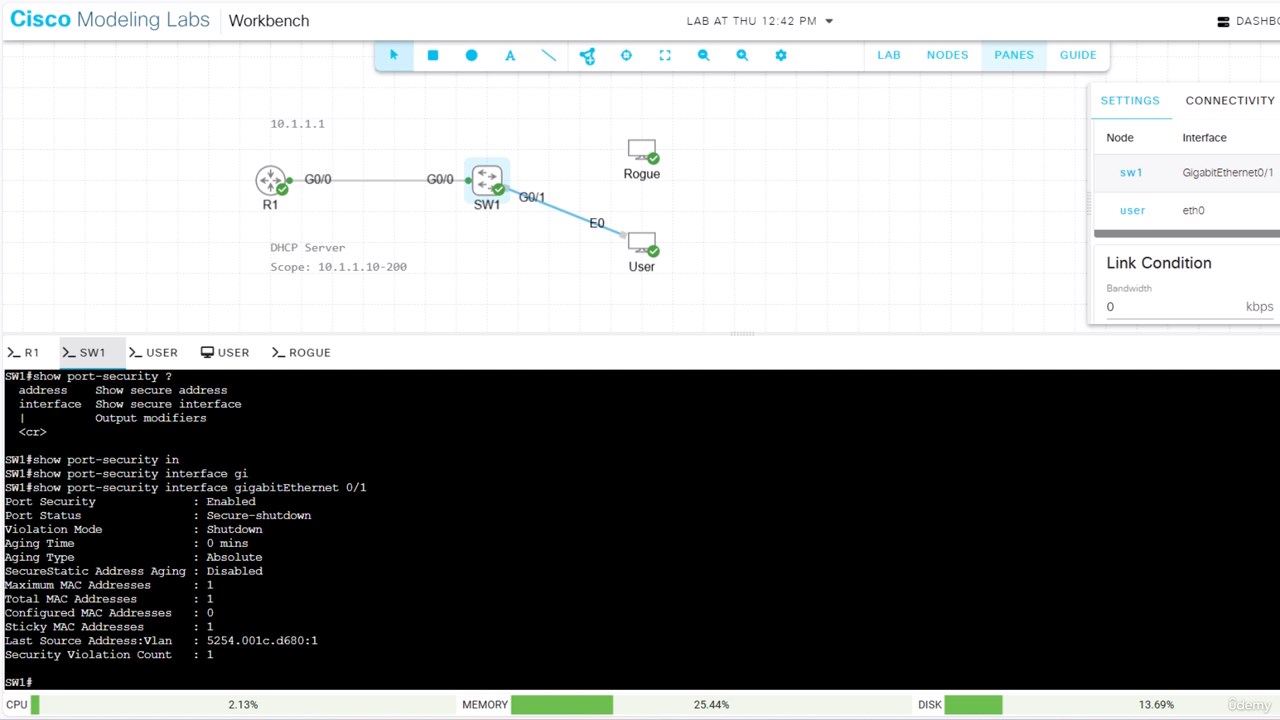Choose the line annotation tool
The image size is (1280, 720).
pyautogui.click(x=549, y=55)
